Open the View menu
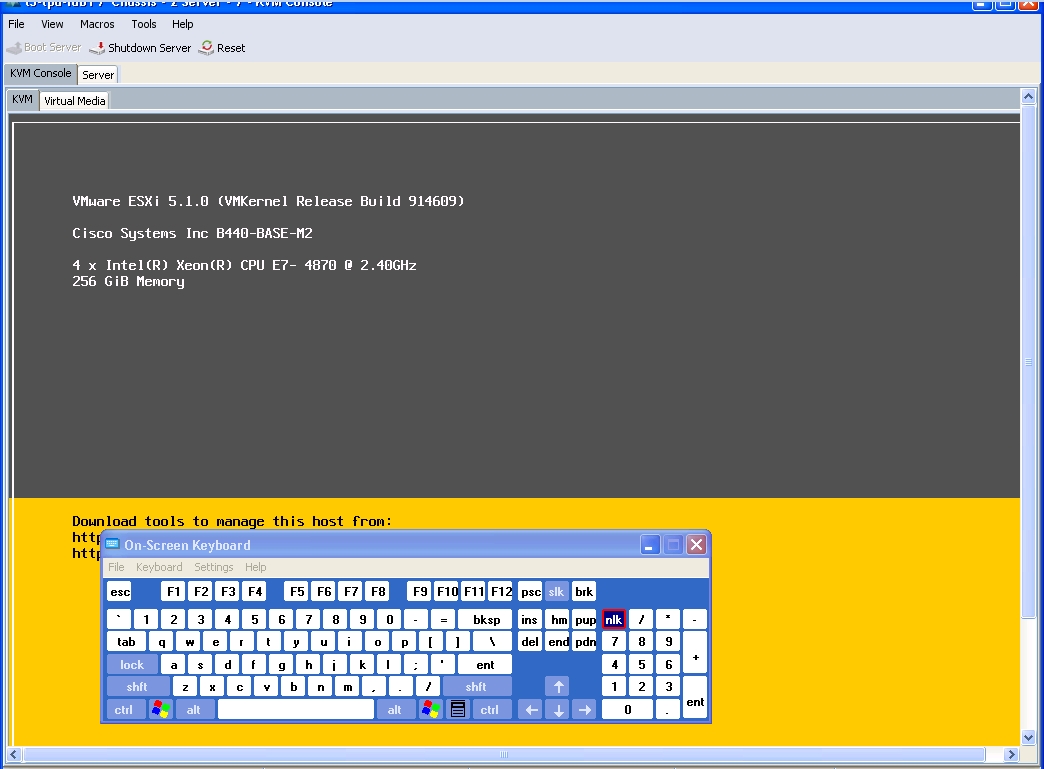This screenshot has height=769, width=1044. [52, 24]
